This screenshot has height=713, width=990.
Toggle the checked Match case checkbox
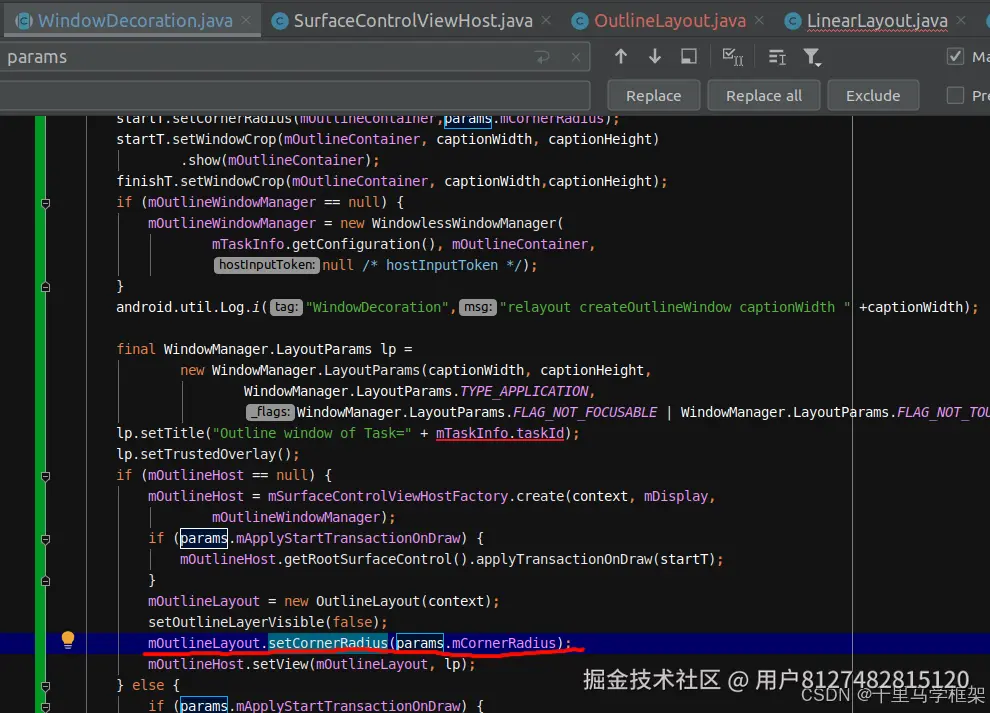click(955, 57)
